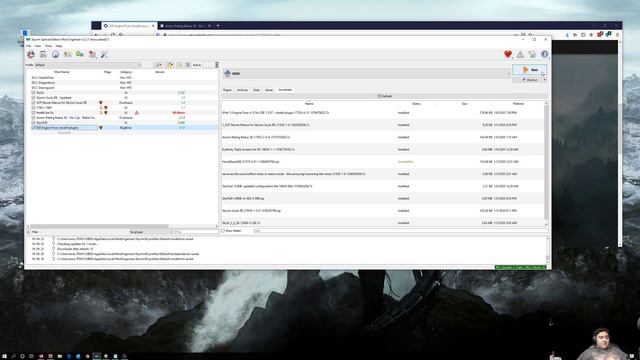Toggle Skyrim Souls RE - Updated checkbox

click(33, 98)
